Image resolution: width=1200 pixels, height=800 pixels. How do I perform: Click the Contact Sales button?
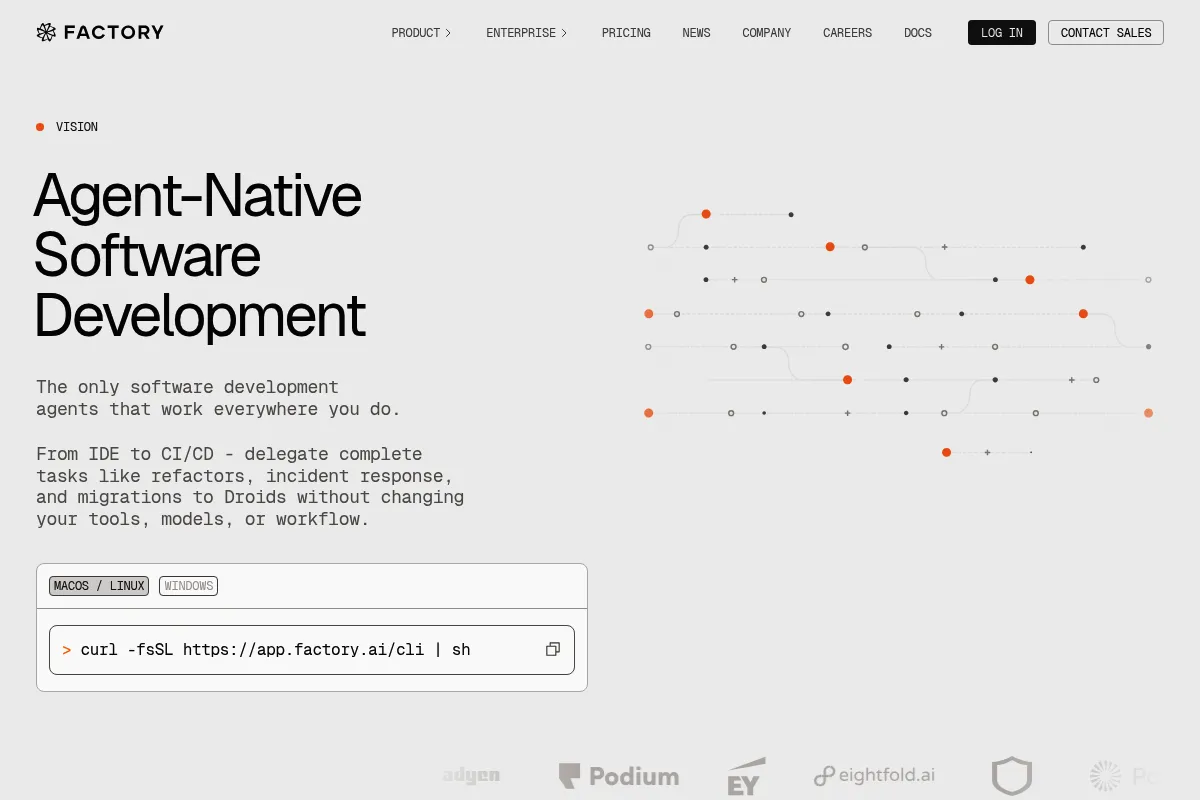coord(1106,33)
